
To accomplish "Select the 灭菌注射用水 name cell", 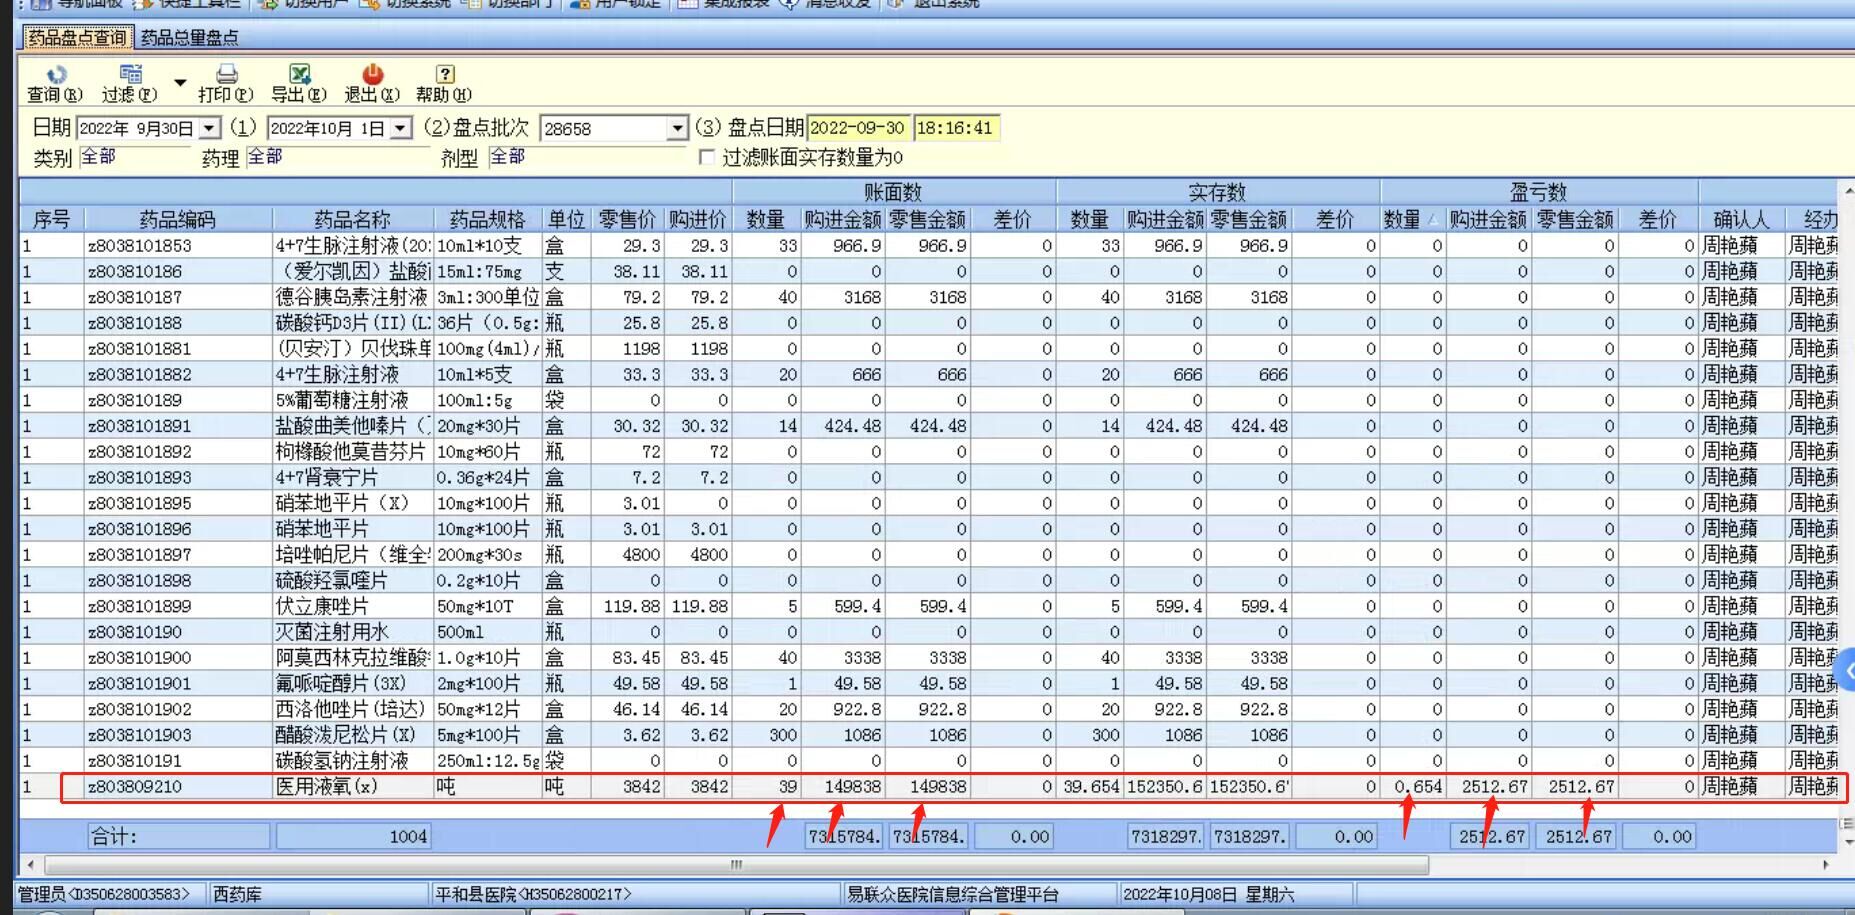I will coord(353,632).
